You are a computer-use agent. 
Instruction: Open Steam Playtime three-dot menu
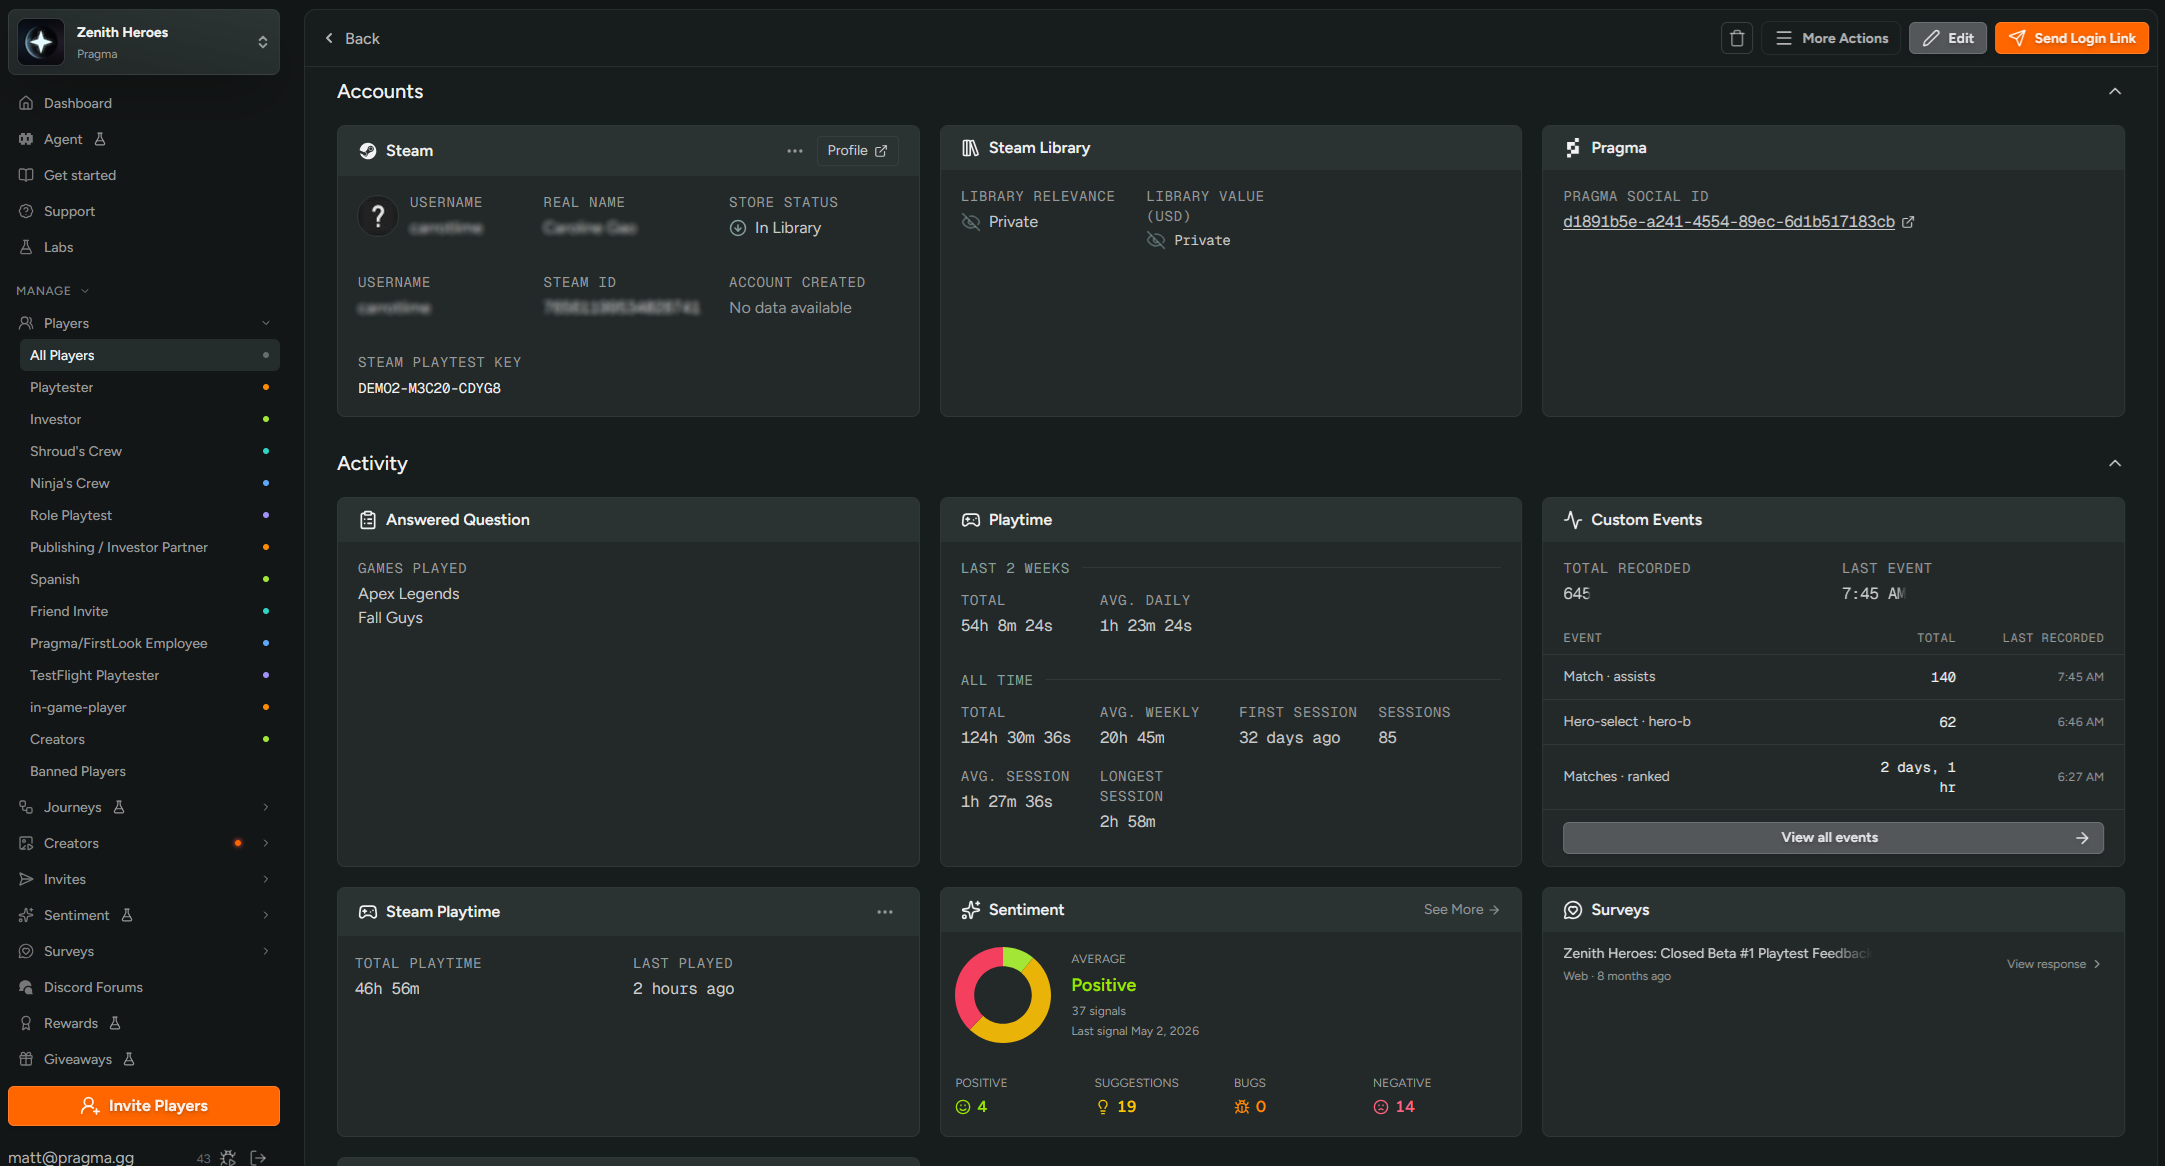[885, 912]
